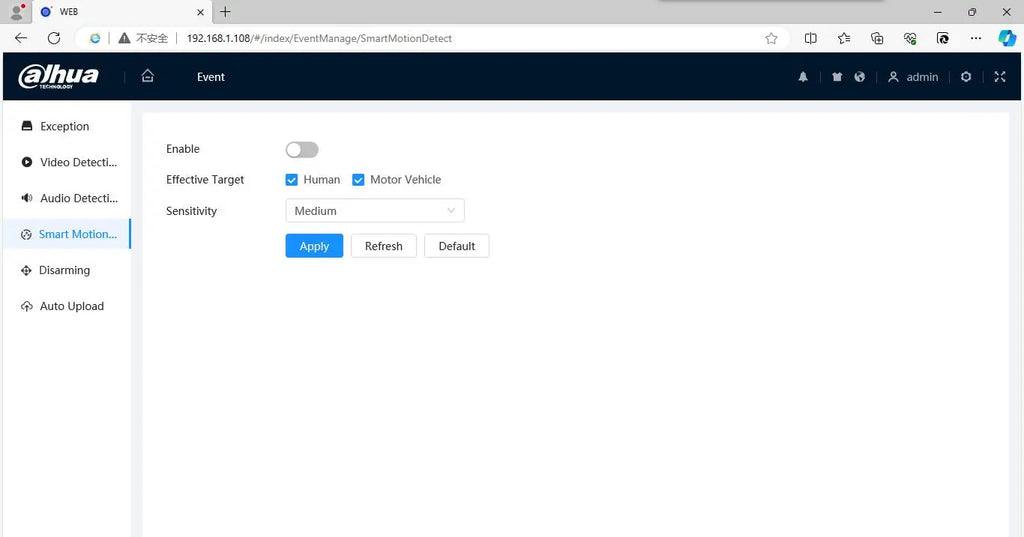Viewport: 1024px width, 537px height.
Task: Open browser favorites list icon
Action: pyautogui.click(x=844, y=38)
